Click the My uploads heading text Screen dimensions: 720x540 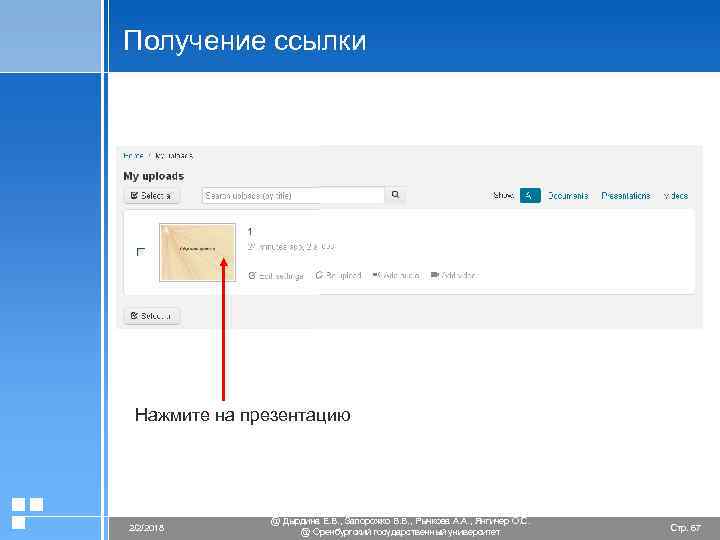(154, 176)
